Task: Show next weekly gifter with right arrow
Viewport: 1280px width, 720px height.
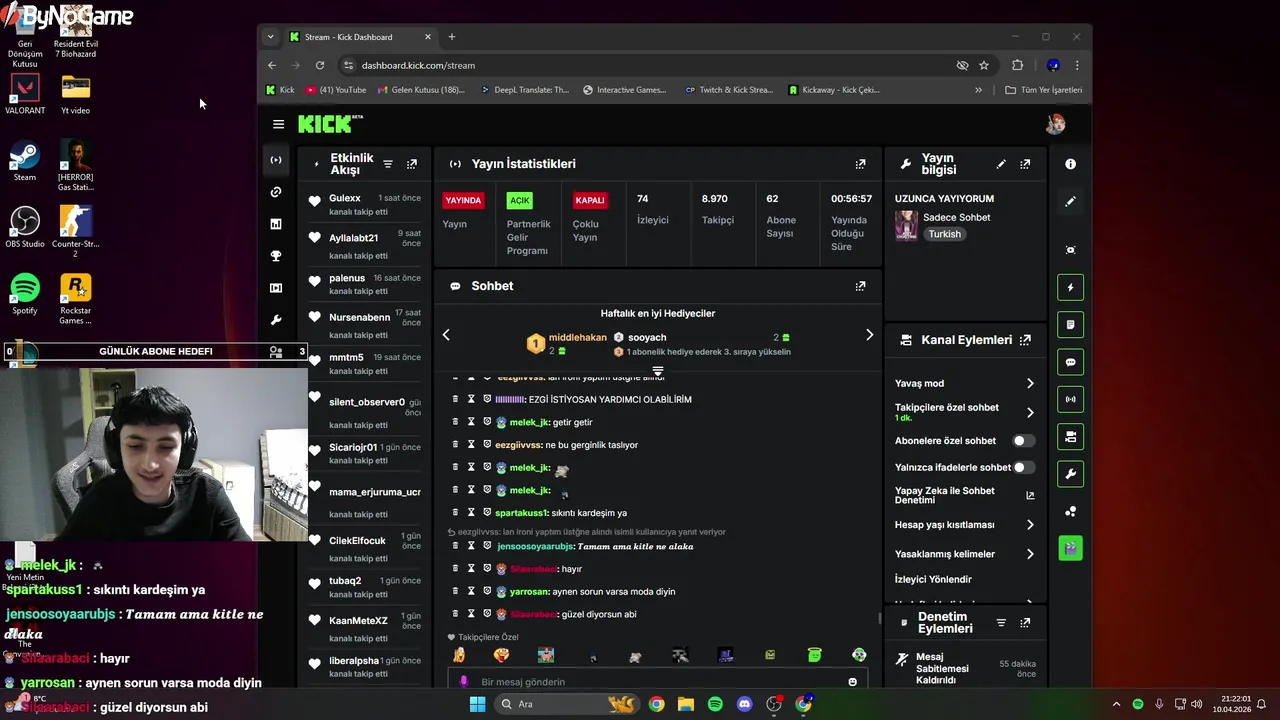Action: (x=869, y=335)
